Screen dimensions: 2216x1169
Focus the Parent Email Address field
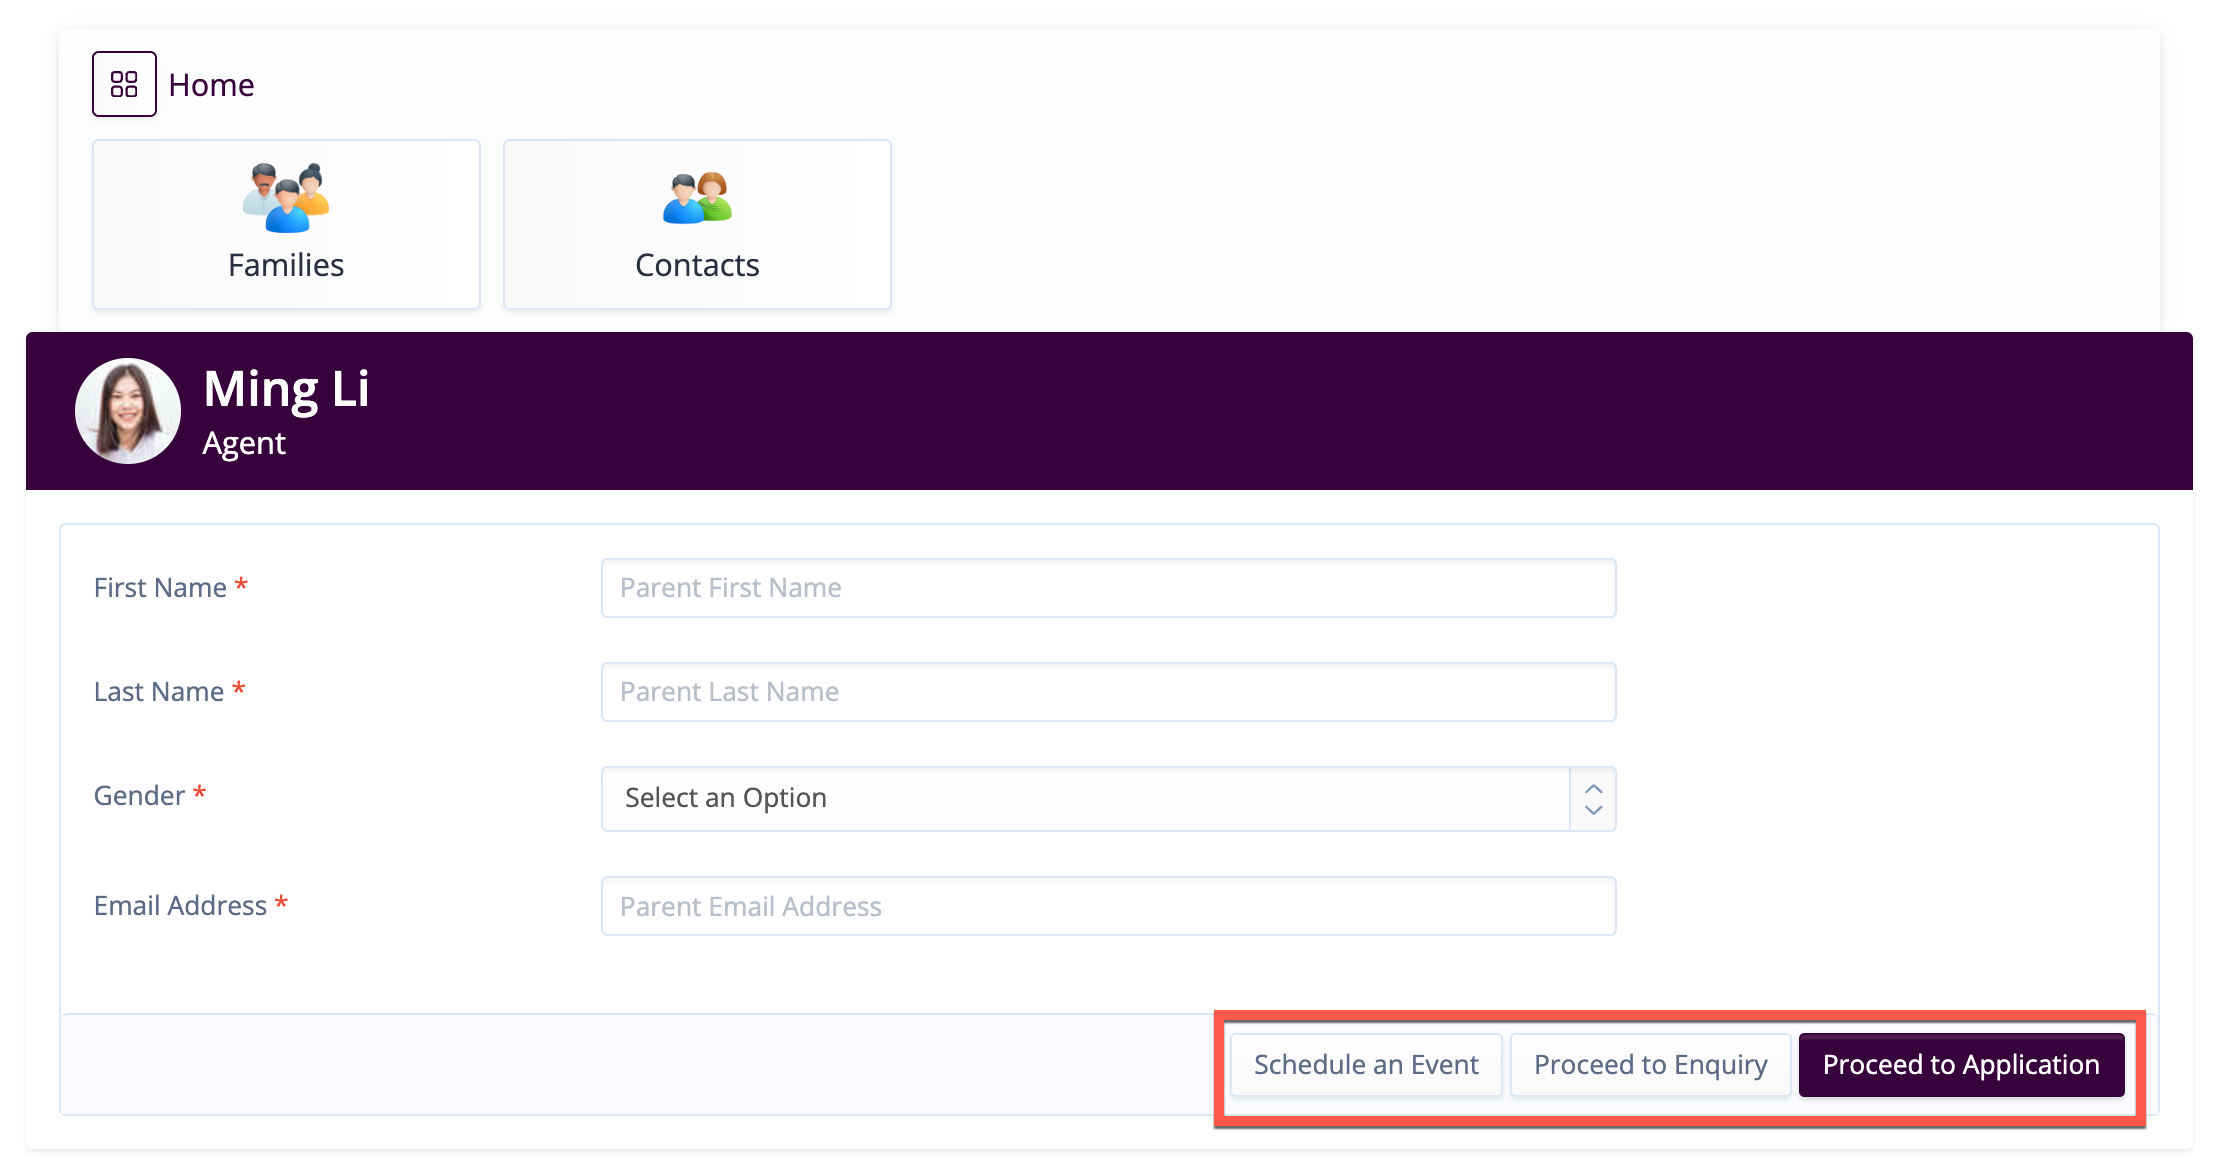point(1108,906)
